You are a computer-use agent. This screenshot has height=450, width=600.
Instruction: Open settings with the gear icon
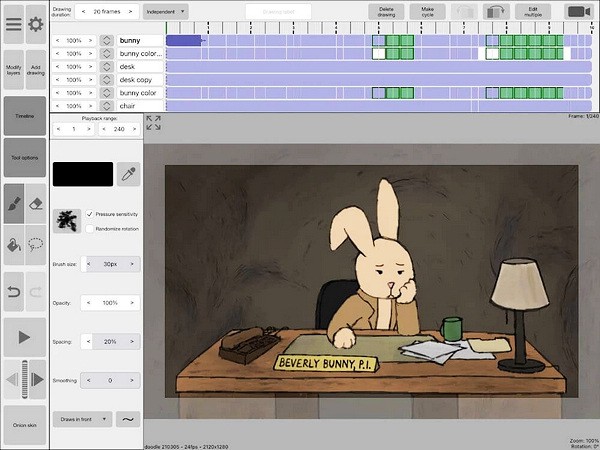point(36,24)
